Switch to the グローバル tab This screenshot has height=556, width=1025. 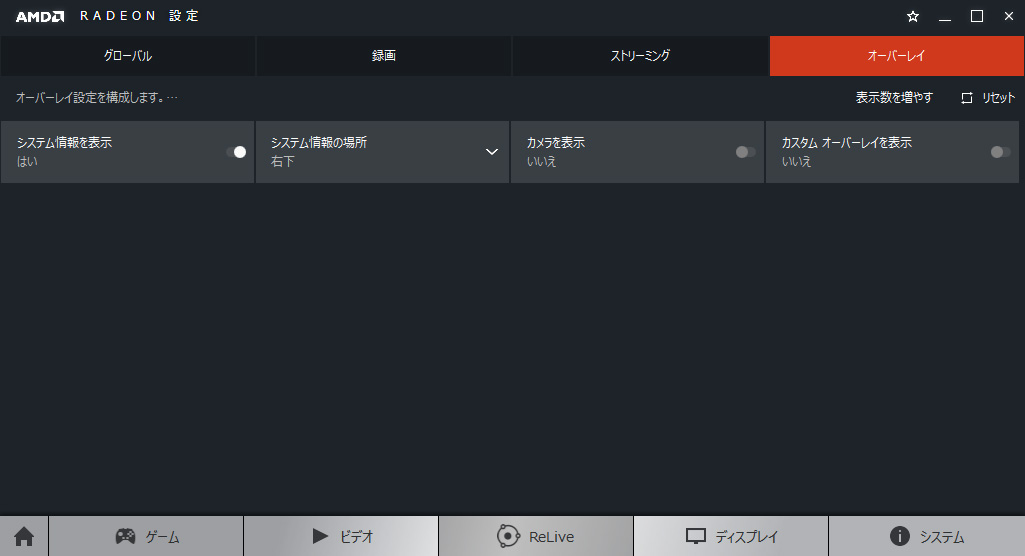128,56
